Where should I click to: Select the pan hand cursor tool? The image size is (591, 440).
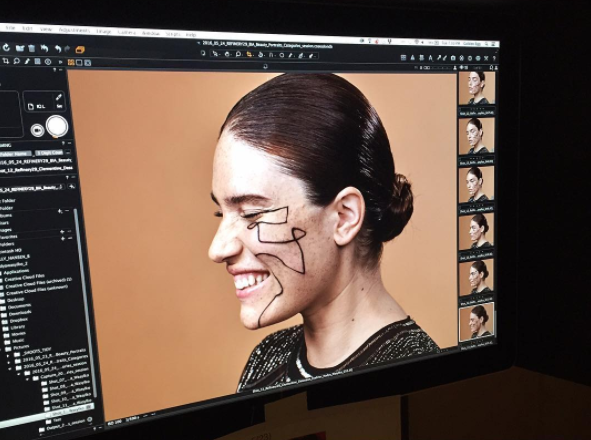(x=227, y=54)
